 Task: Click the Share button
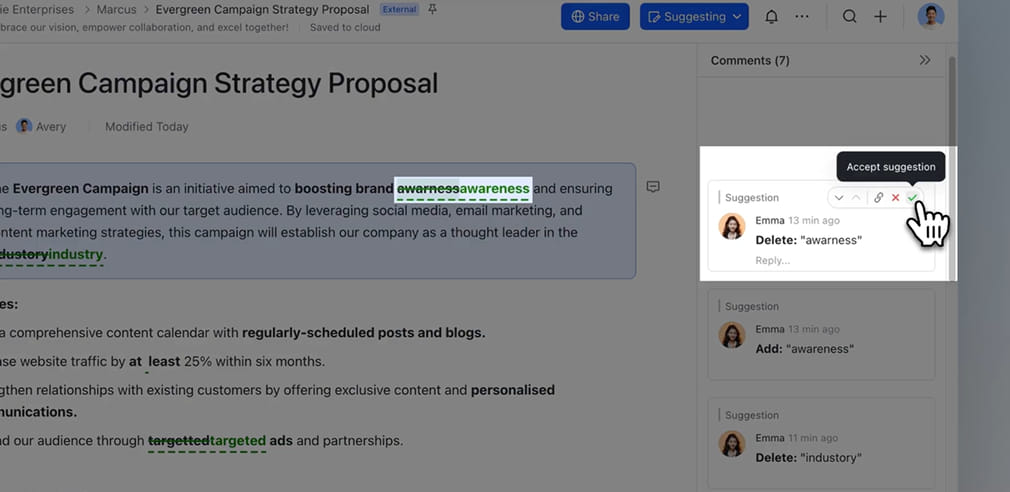595,17
